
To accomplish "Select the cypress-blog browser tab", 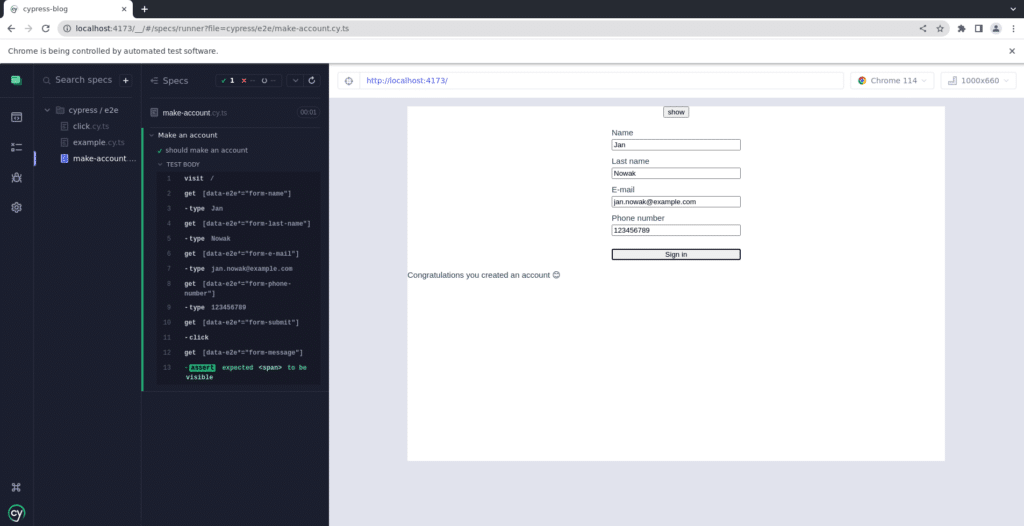I will [68, 9].
